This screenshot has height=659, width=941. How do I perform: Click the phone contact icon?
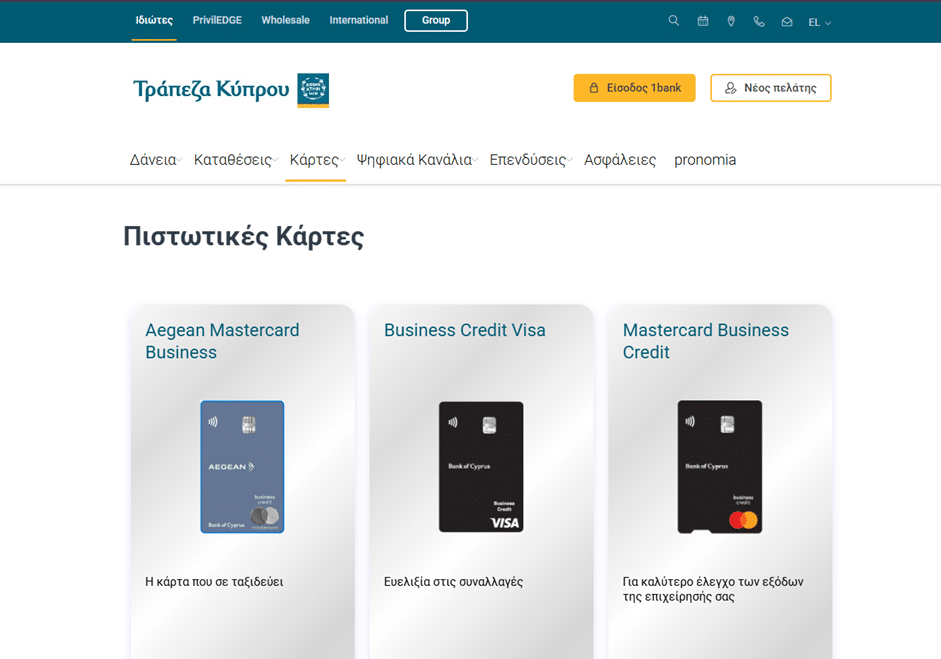(759, 22)
